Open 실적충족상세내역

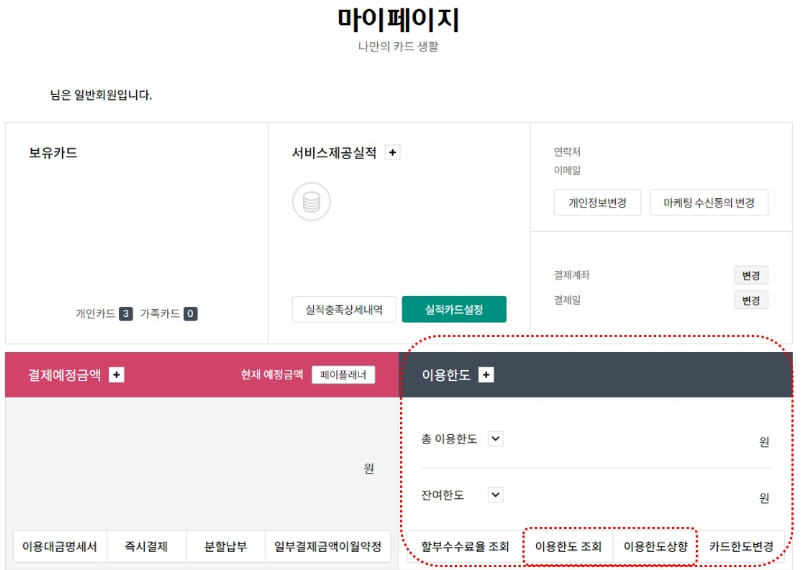[344, 310]
